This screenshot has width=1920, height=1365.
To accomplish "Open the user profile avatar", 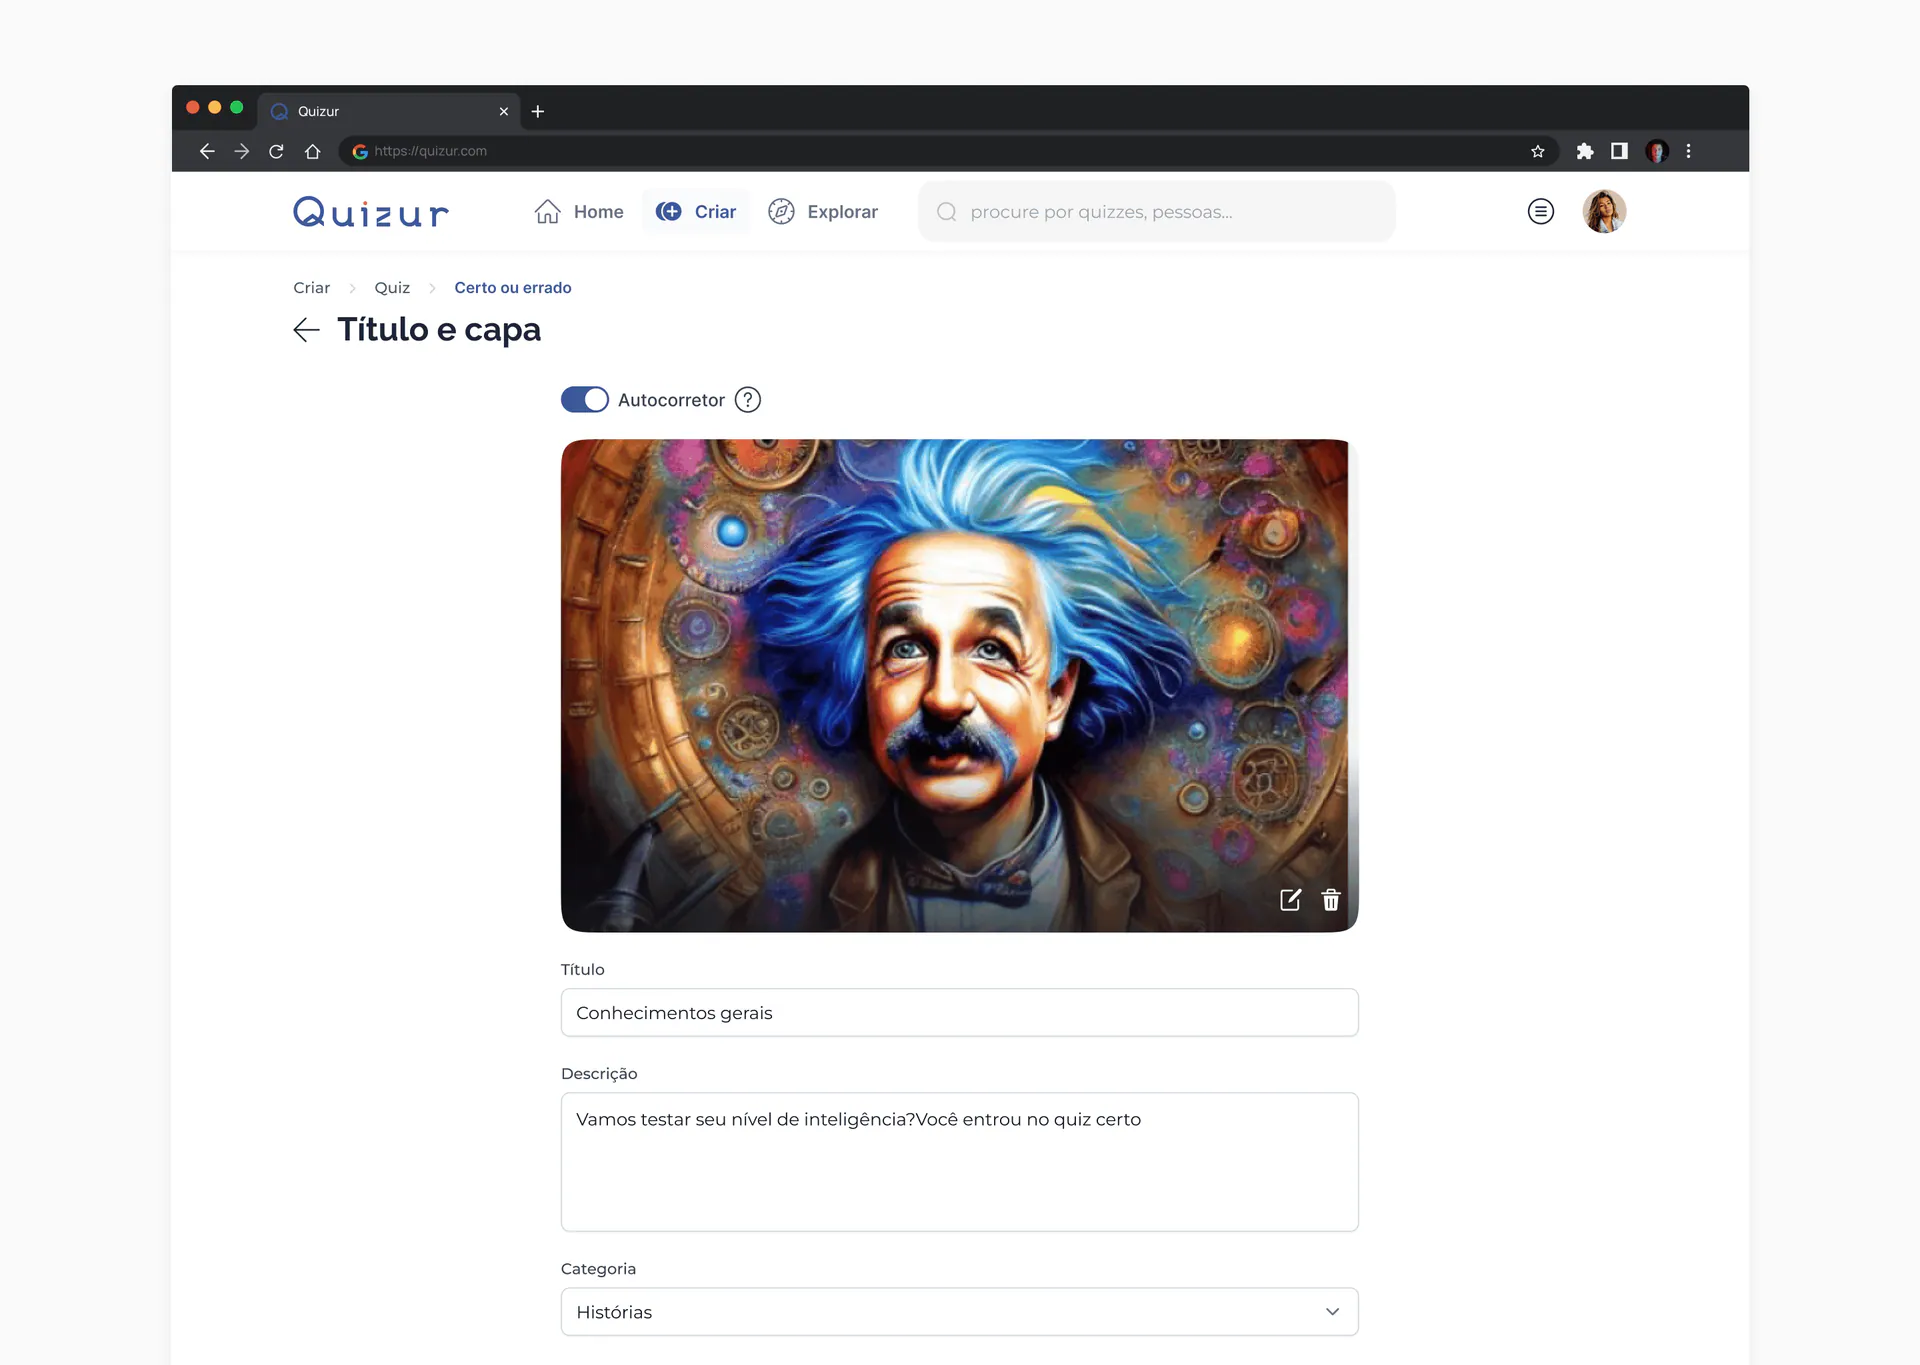I will tap(1604, 212).
